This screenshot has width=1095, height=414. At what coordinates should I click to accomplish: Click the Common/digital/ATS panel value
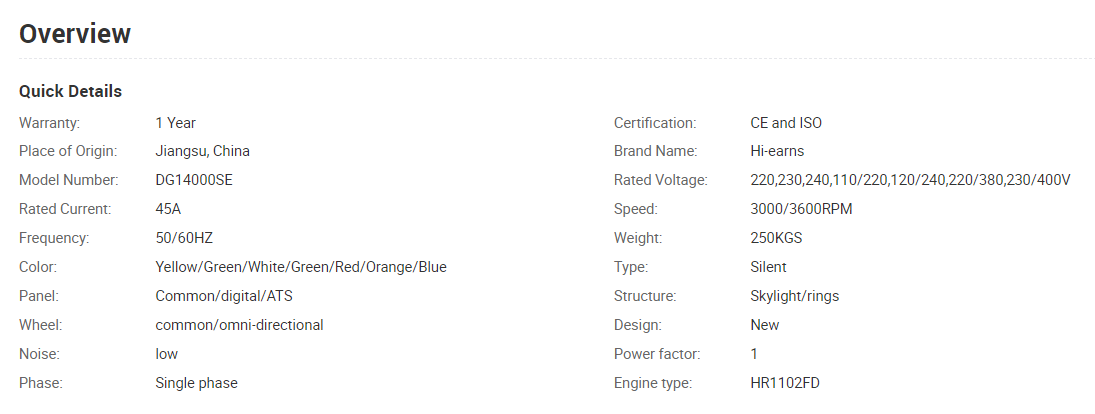224,296
